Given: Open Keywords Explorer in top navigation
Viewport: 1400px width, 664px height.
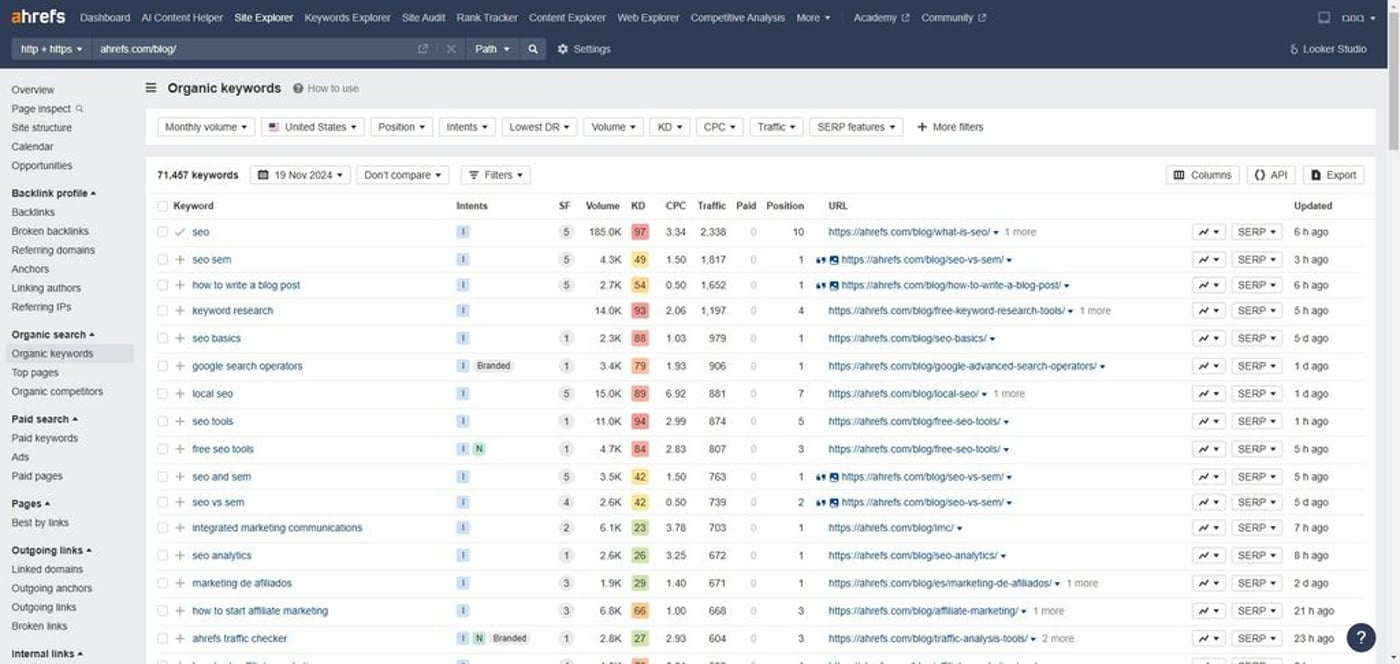Looking at the screenshot, I should coord(347,17).
